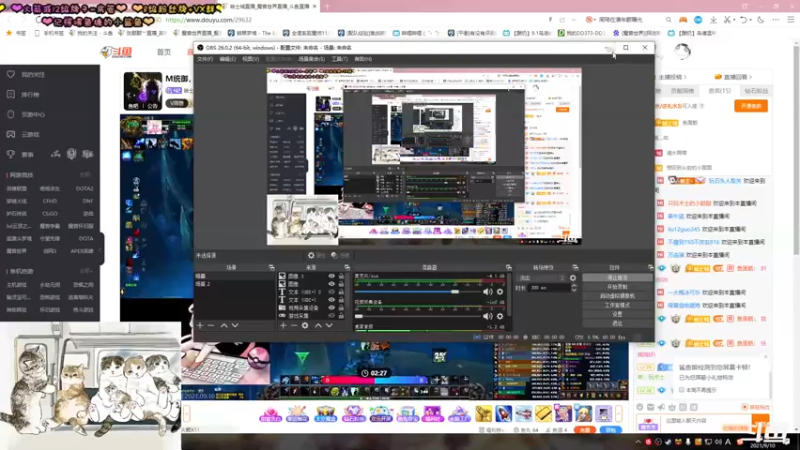Image resolution: width=800 pixels, height=450 pixels.
Task: Check the don't remind again checkbox
Action: (682, 390)
